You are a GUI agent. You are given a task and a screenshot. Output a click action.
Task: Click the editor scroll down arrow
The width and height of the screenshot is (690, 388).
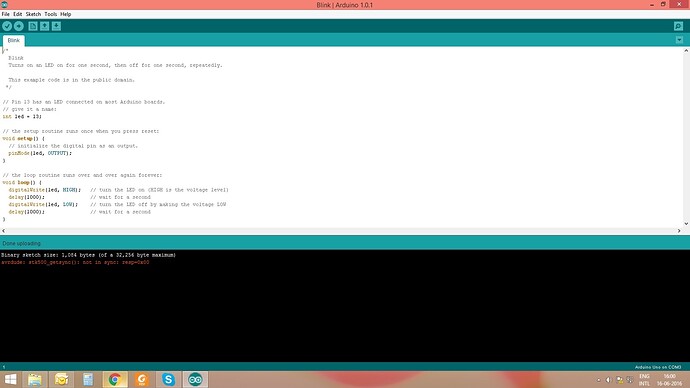pyautogui.click(x=686, y=223)
